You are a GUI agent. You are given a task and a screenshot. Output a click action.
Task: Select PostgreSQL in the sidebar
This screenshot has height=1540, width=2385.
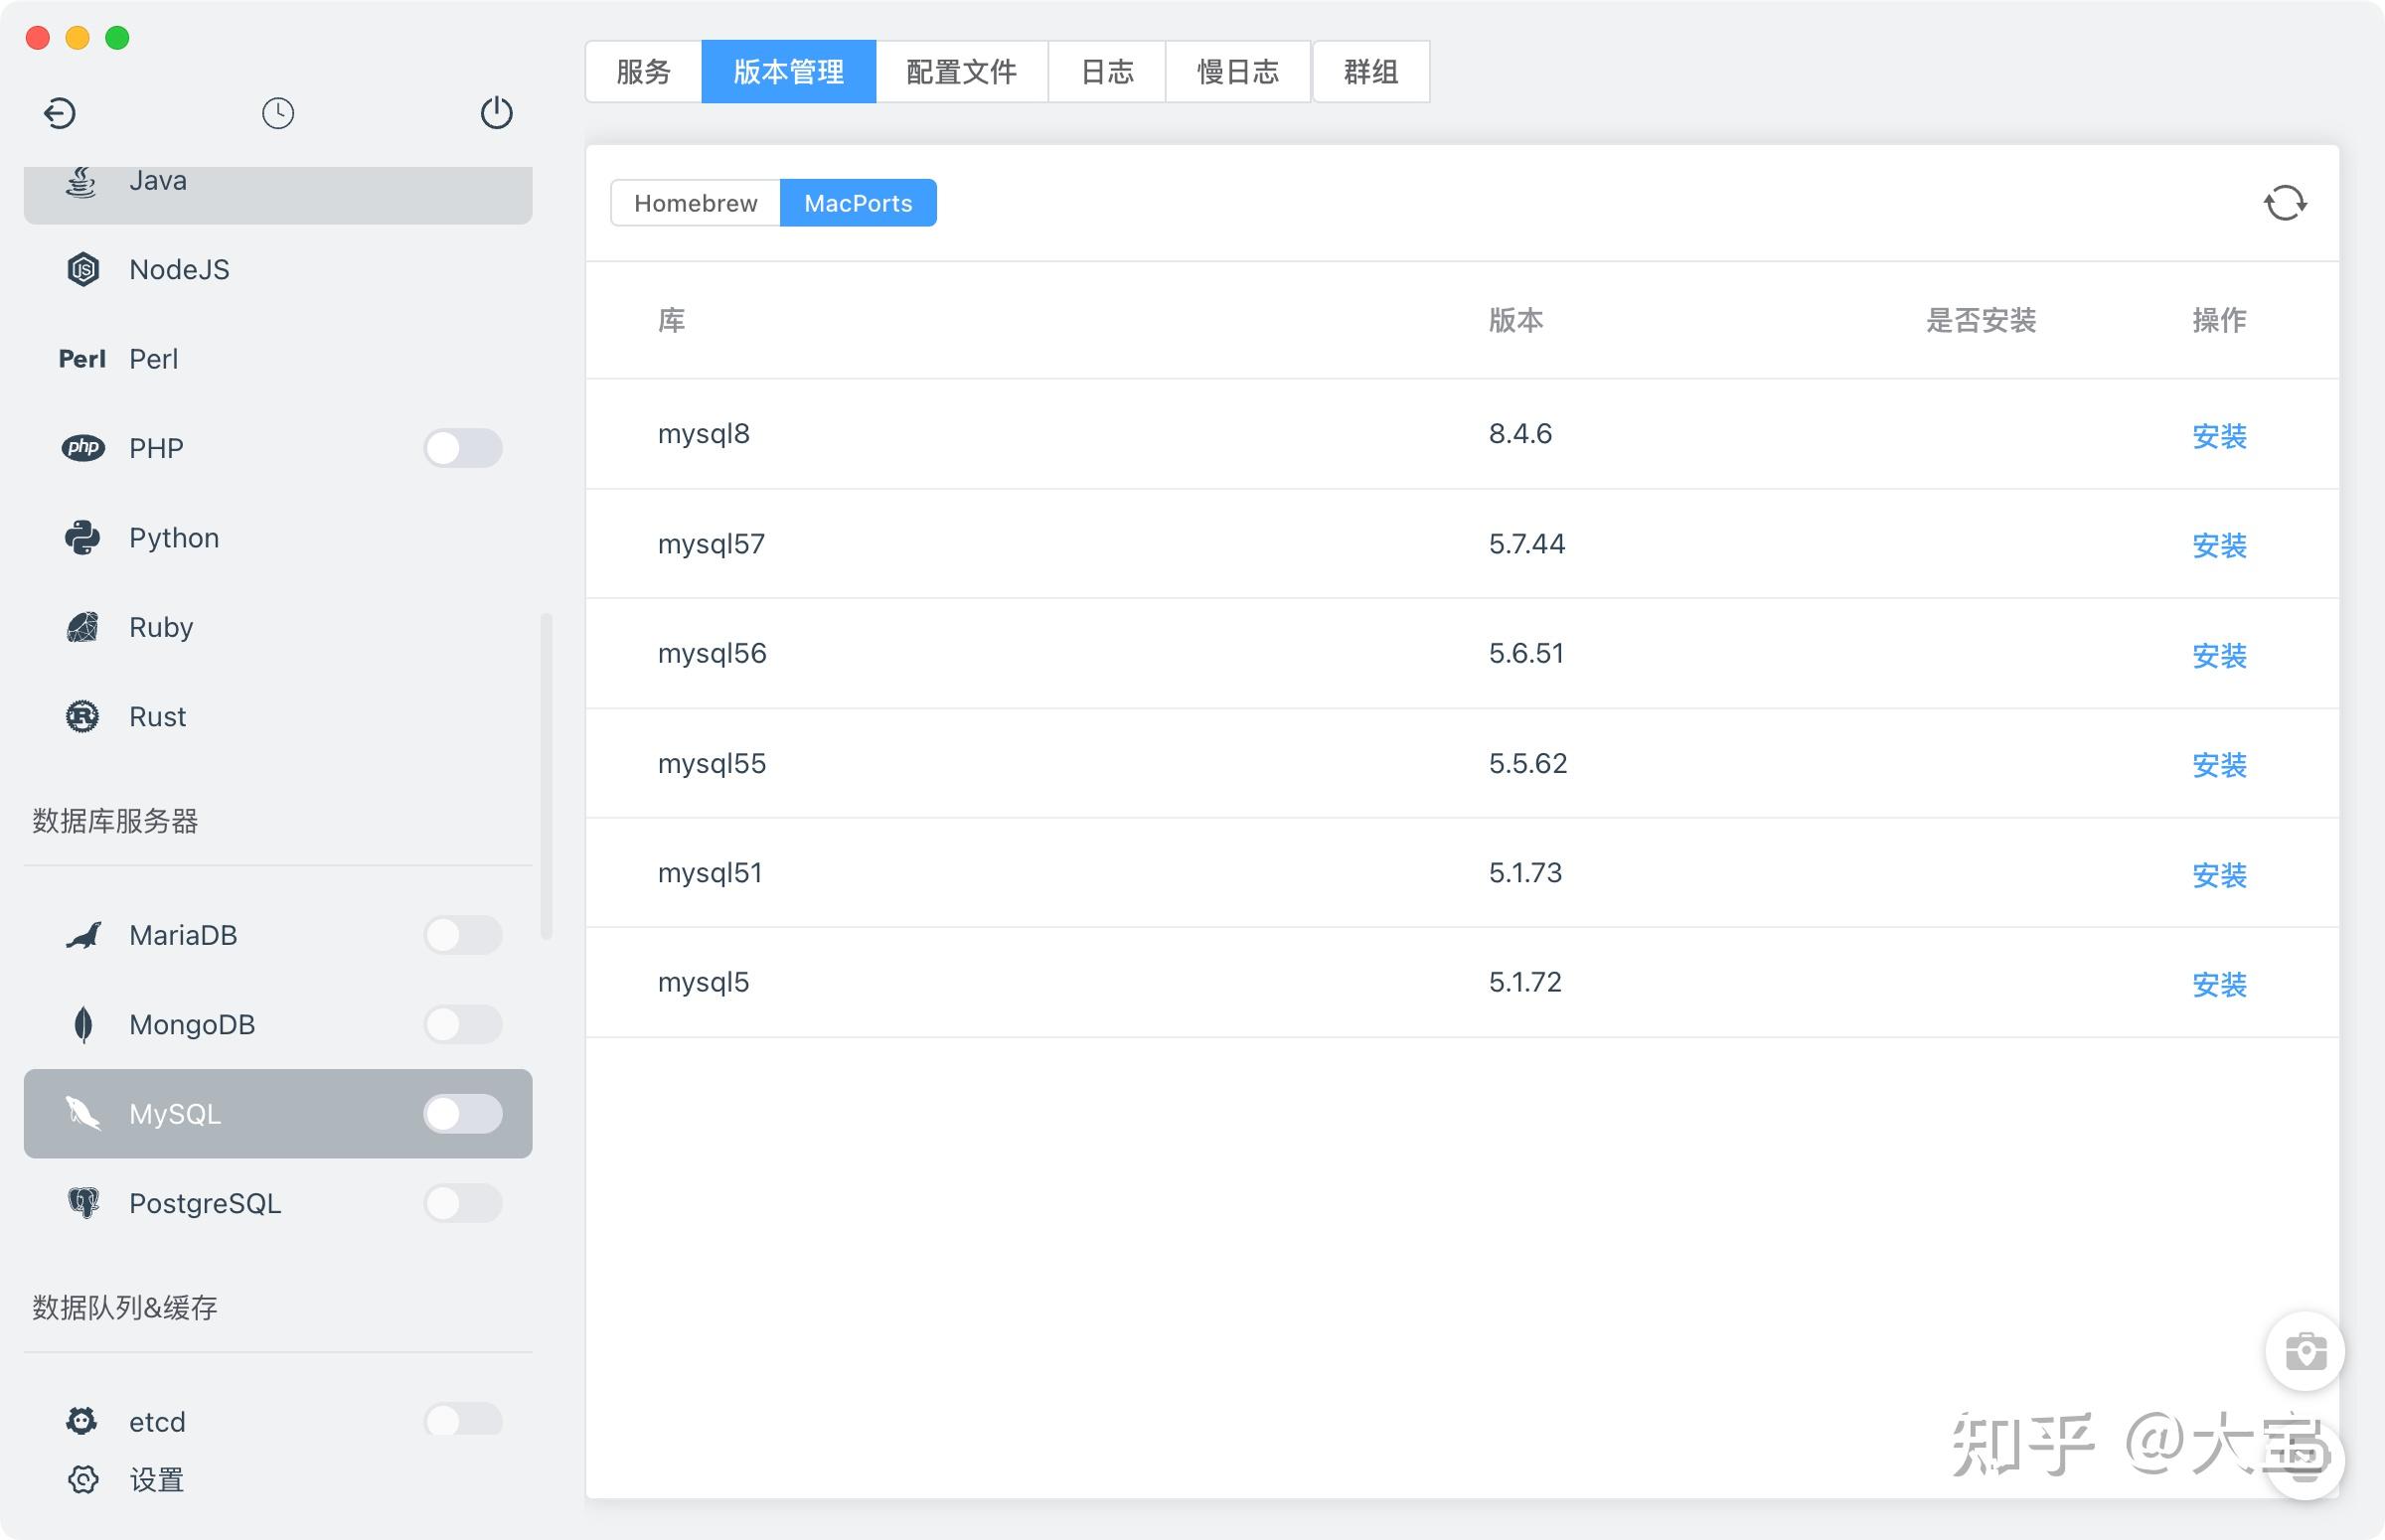[x=205, y=1203]
